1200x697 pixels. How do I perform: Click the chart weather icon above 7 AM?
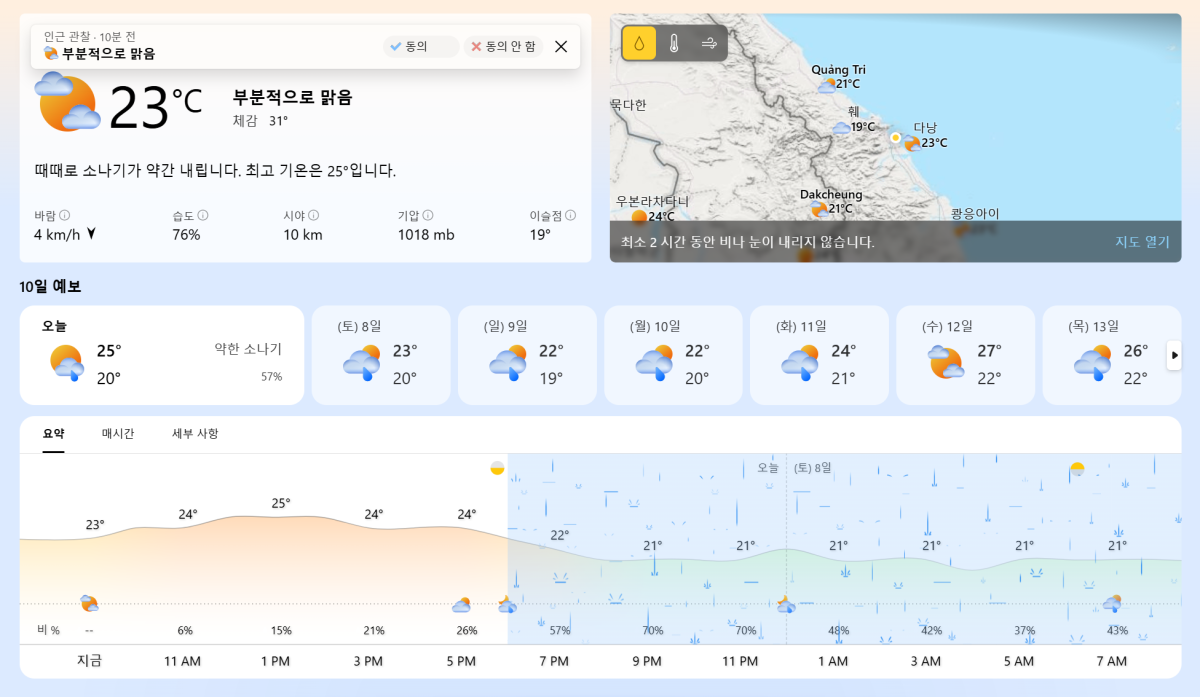1112,603
